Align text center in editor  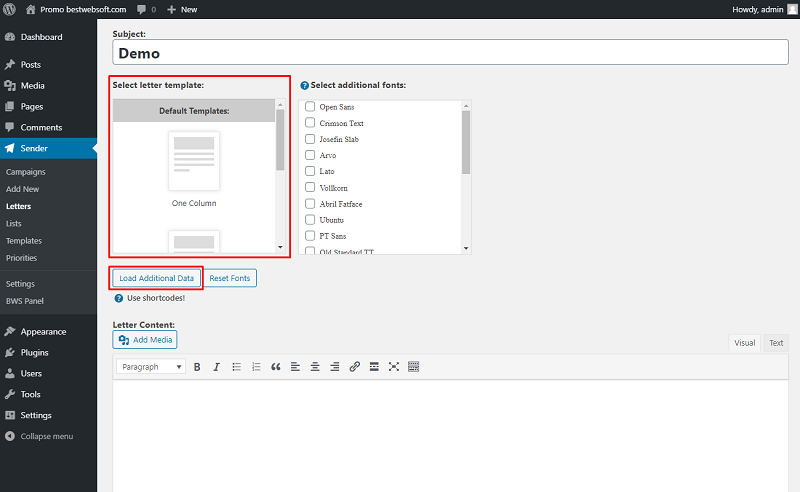315,366
